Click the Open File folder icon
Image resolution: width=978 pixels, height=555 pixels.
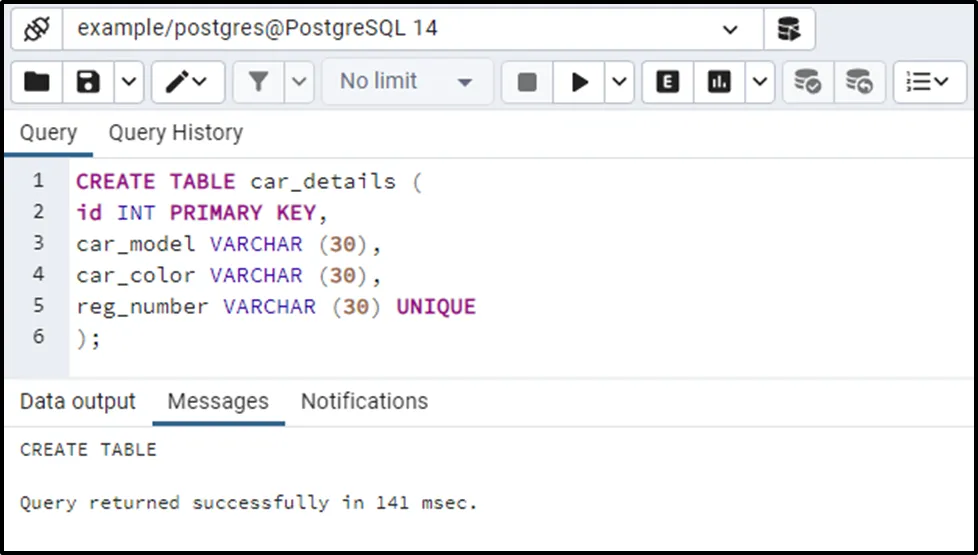[37, 82]
